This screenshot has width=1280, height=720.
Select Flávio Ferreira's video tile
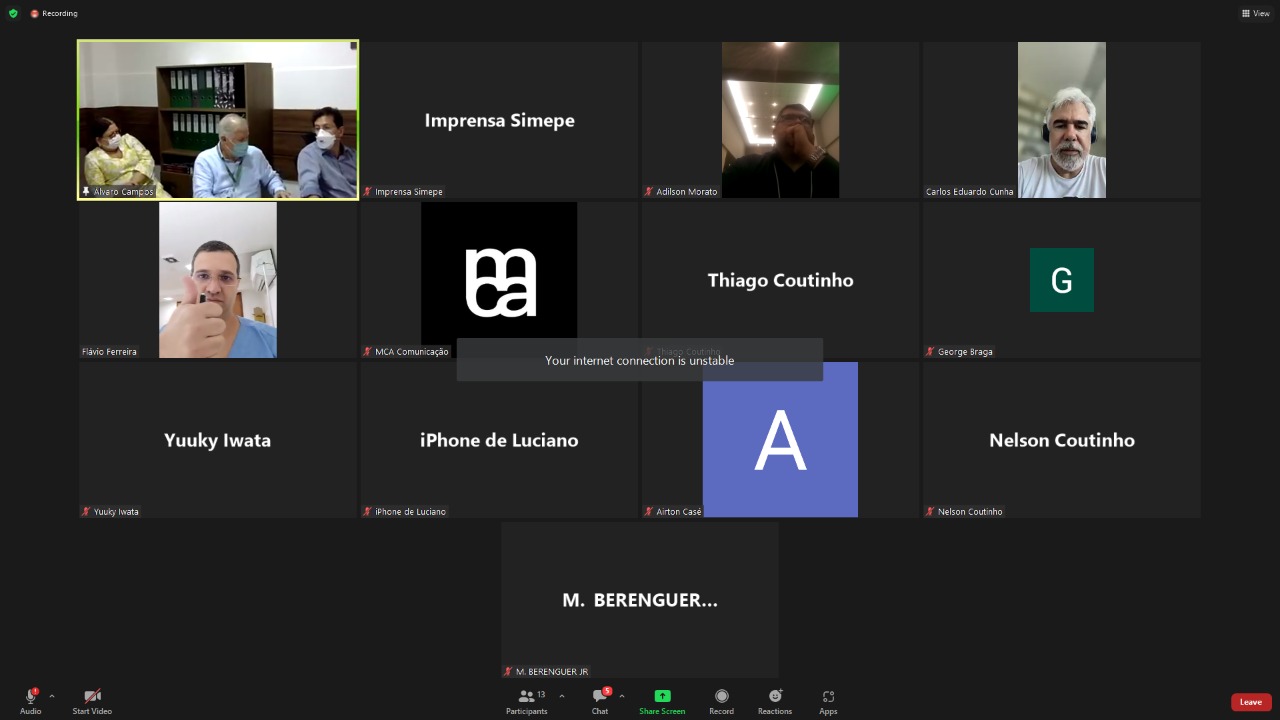pyautogui.click(x=218, y=280)
